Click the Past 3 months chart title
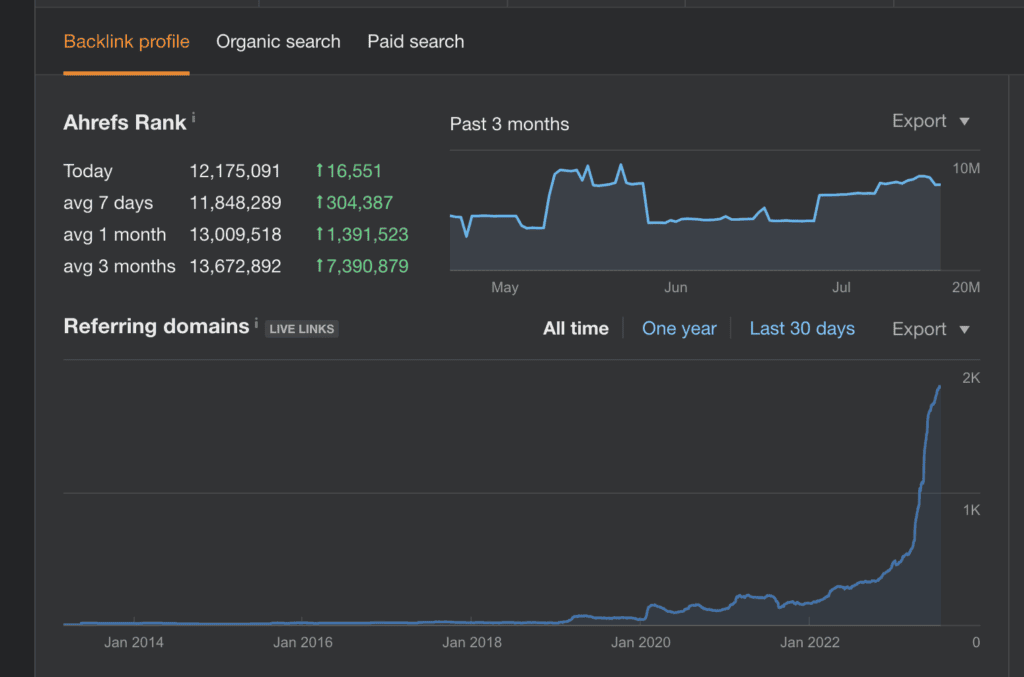The width and height of the screenshot is (1024, 677). tap(509, 124)
